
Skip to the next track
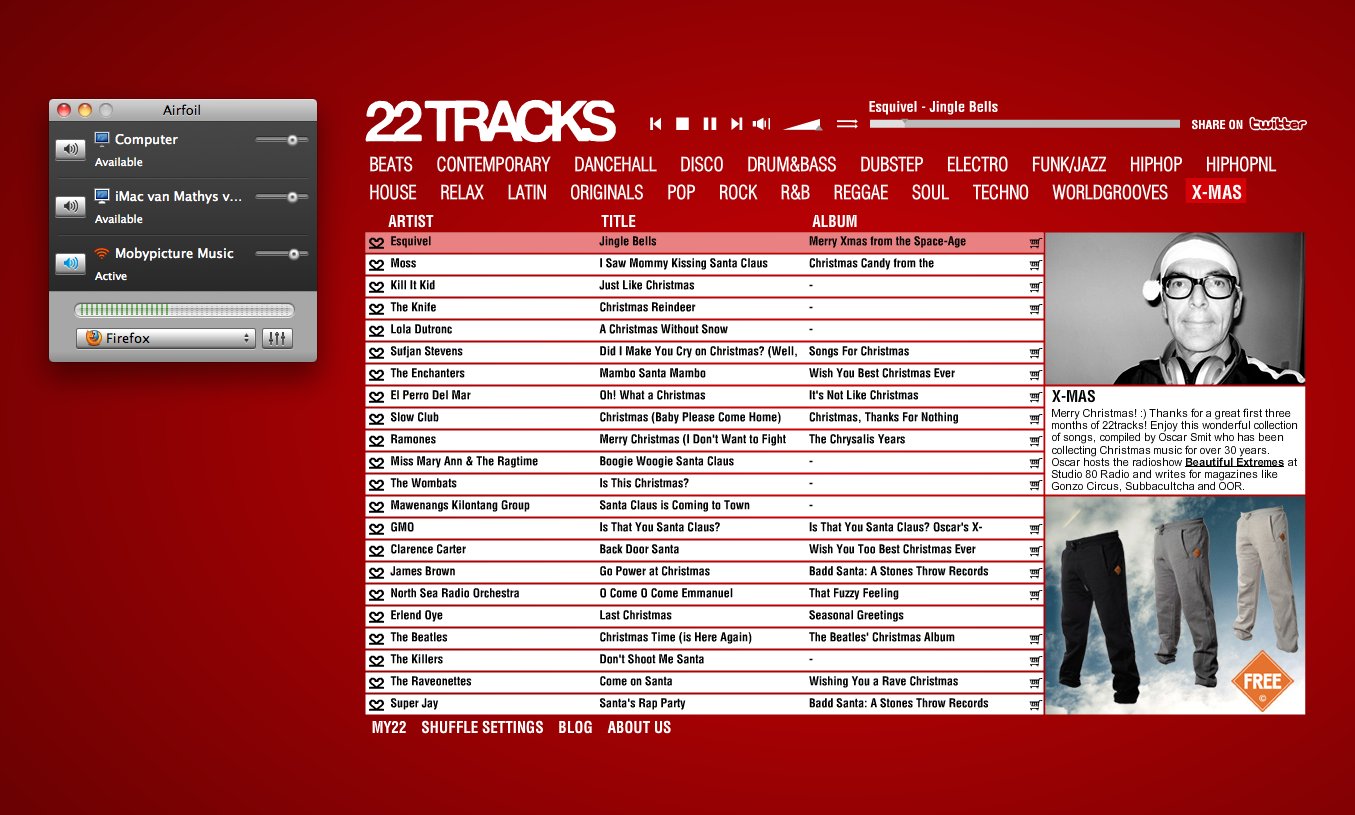pos(736,124)
